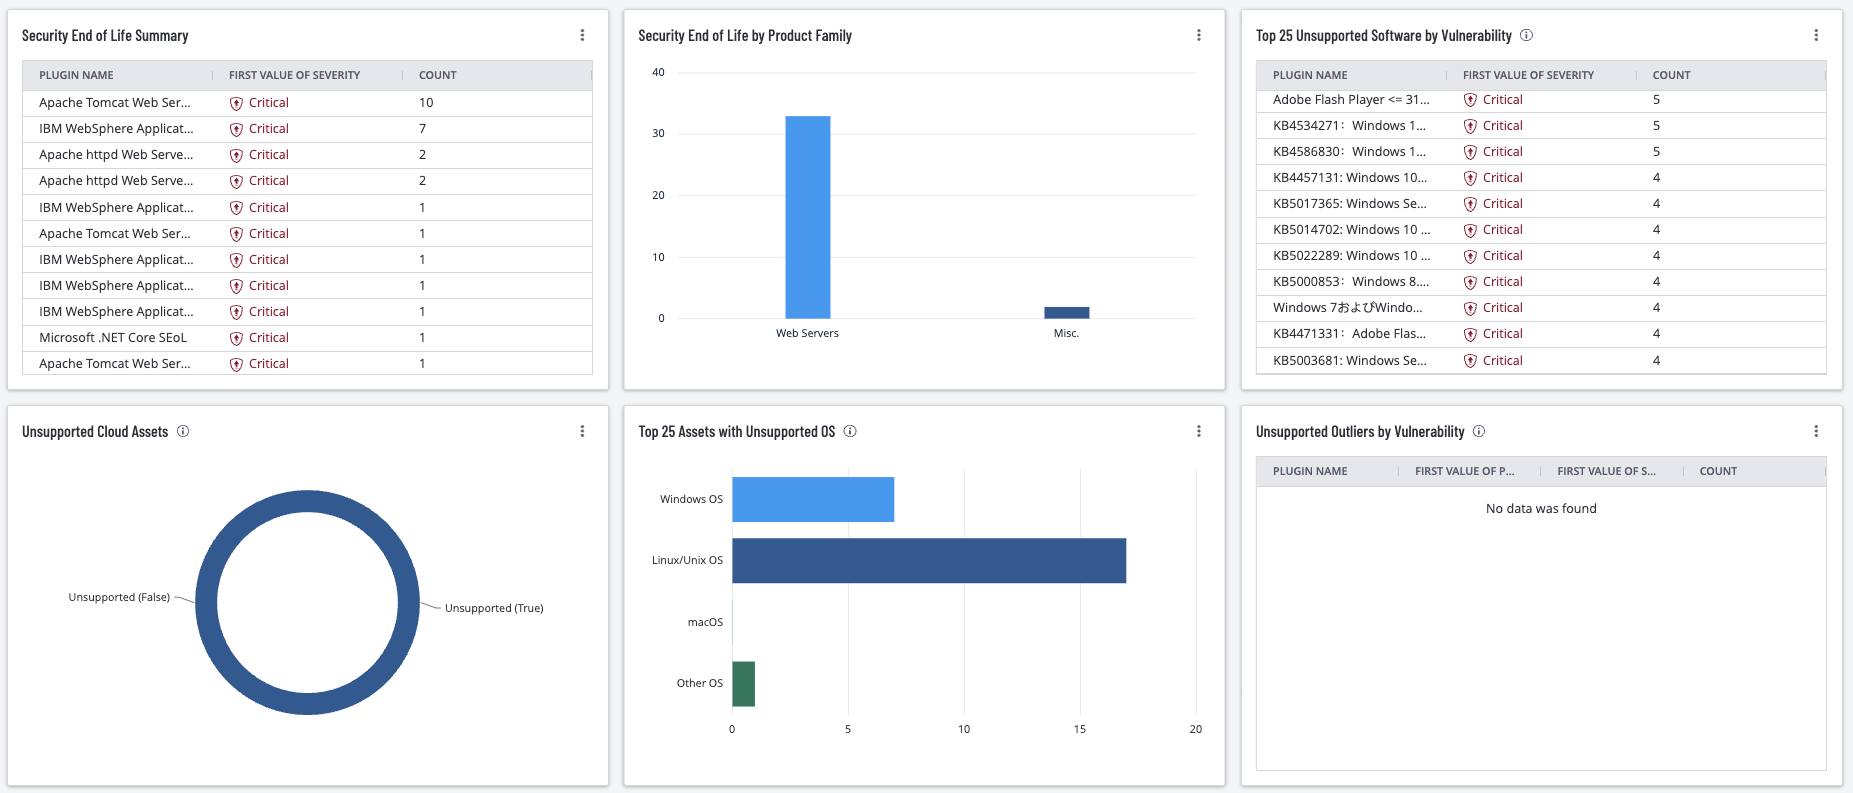Screen dimensions: 1853x793
Task: Click Critical shield icon in KB5022289 row
Action: click(1470, 256)
